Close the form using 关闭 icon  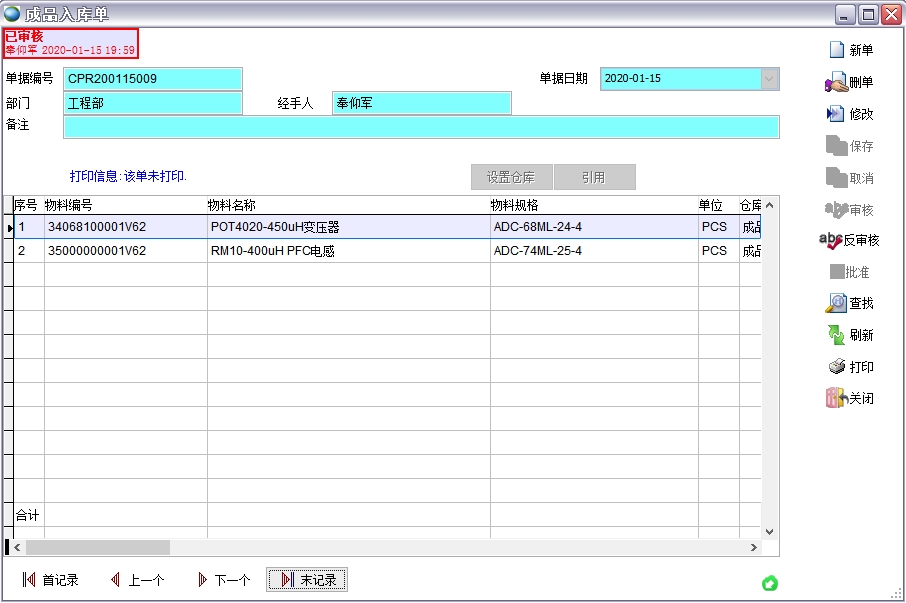point(836,398)
